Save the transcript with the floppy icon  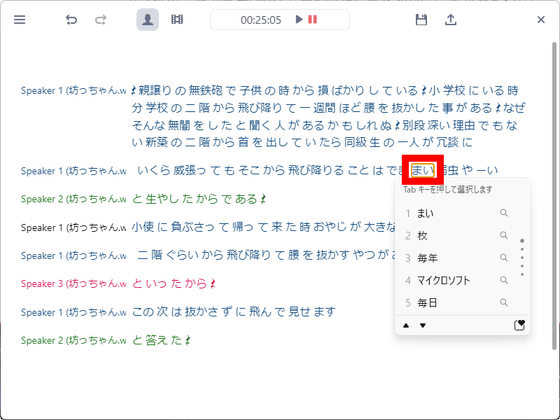[x=421, y=20]
